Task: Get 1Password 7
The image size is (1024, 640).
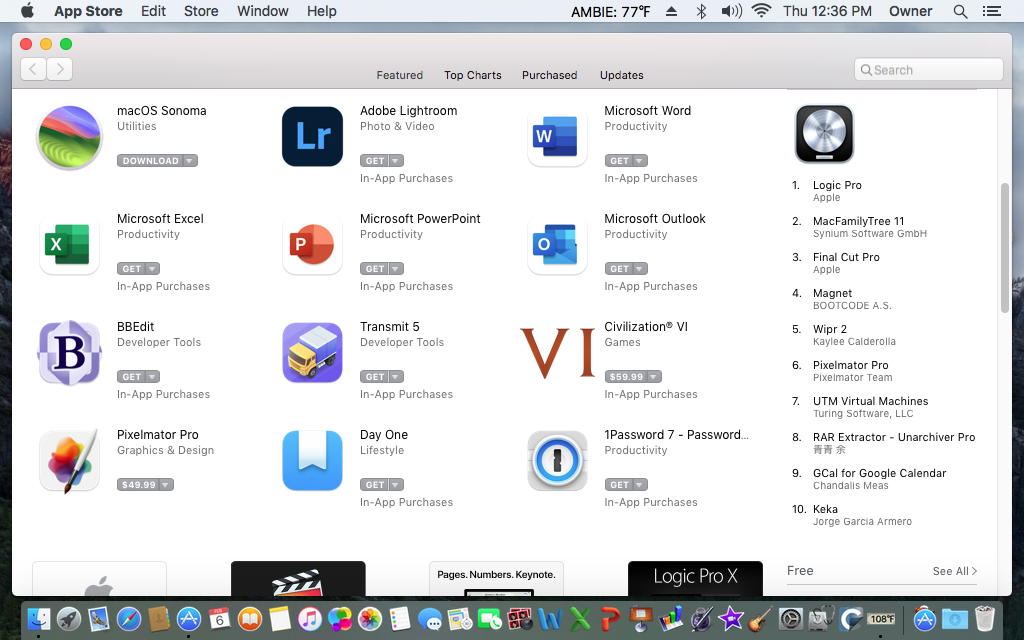Action: [619, 485]
